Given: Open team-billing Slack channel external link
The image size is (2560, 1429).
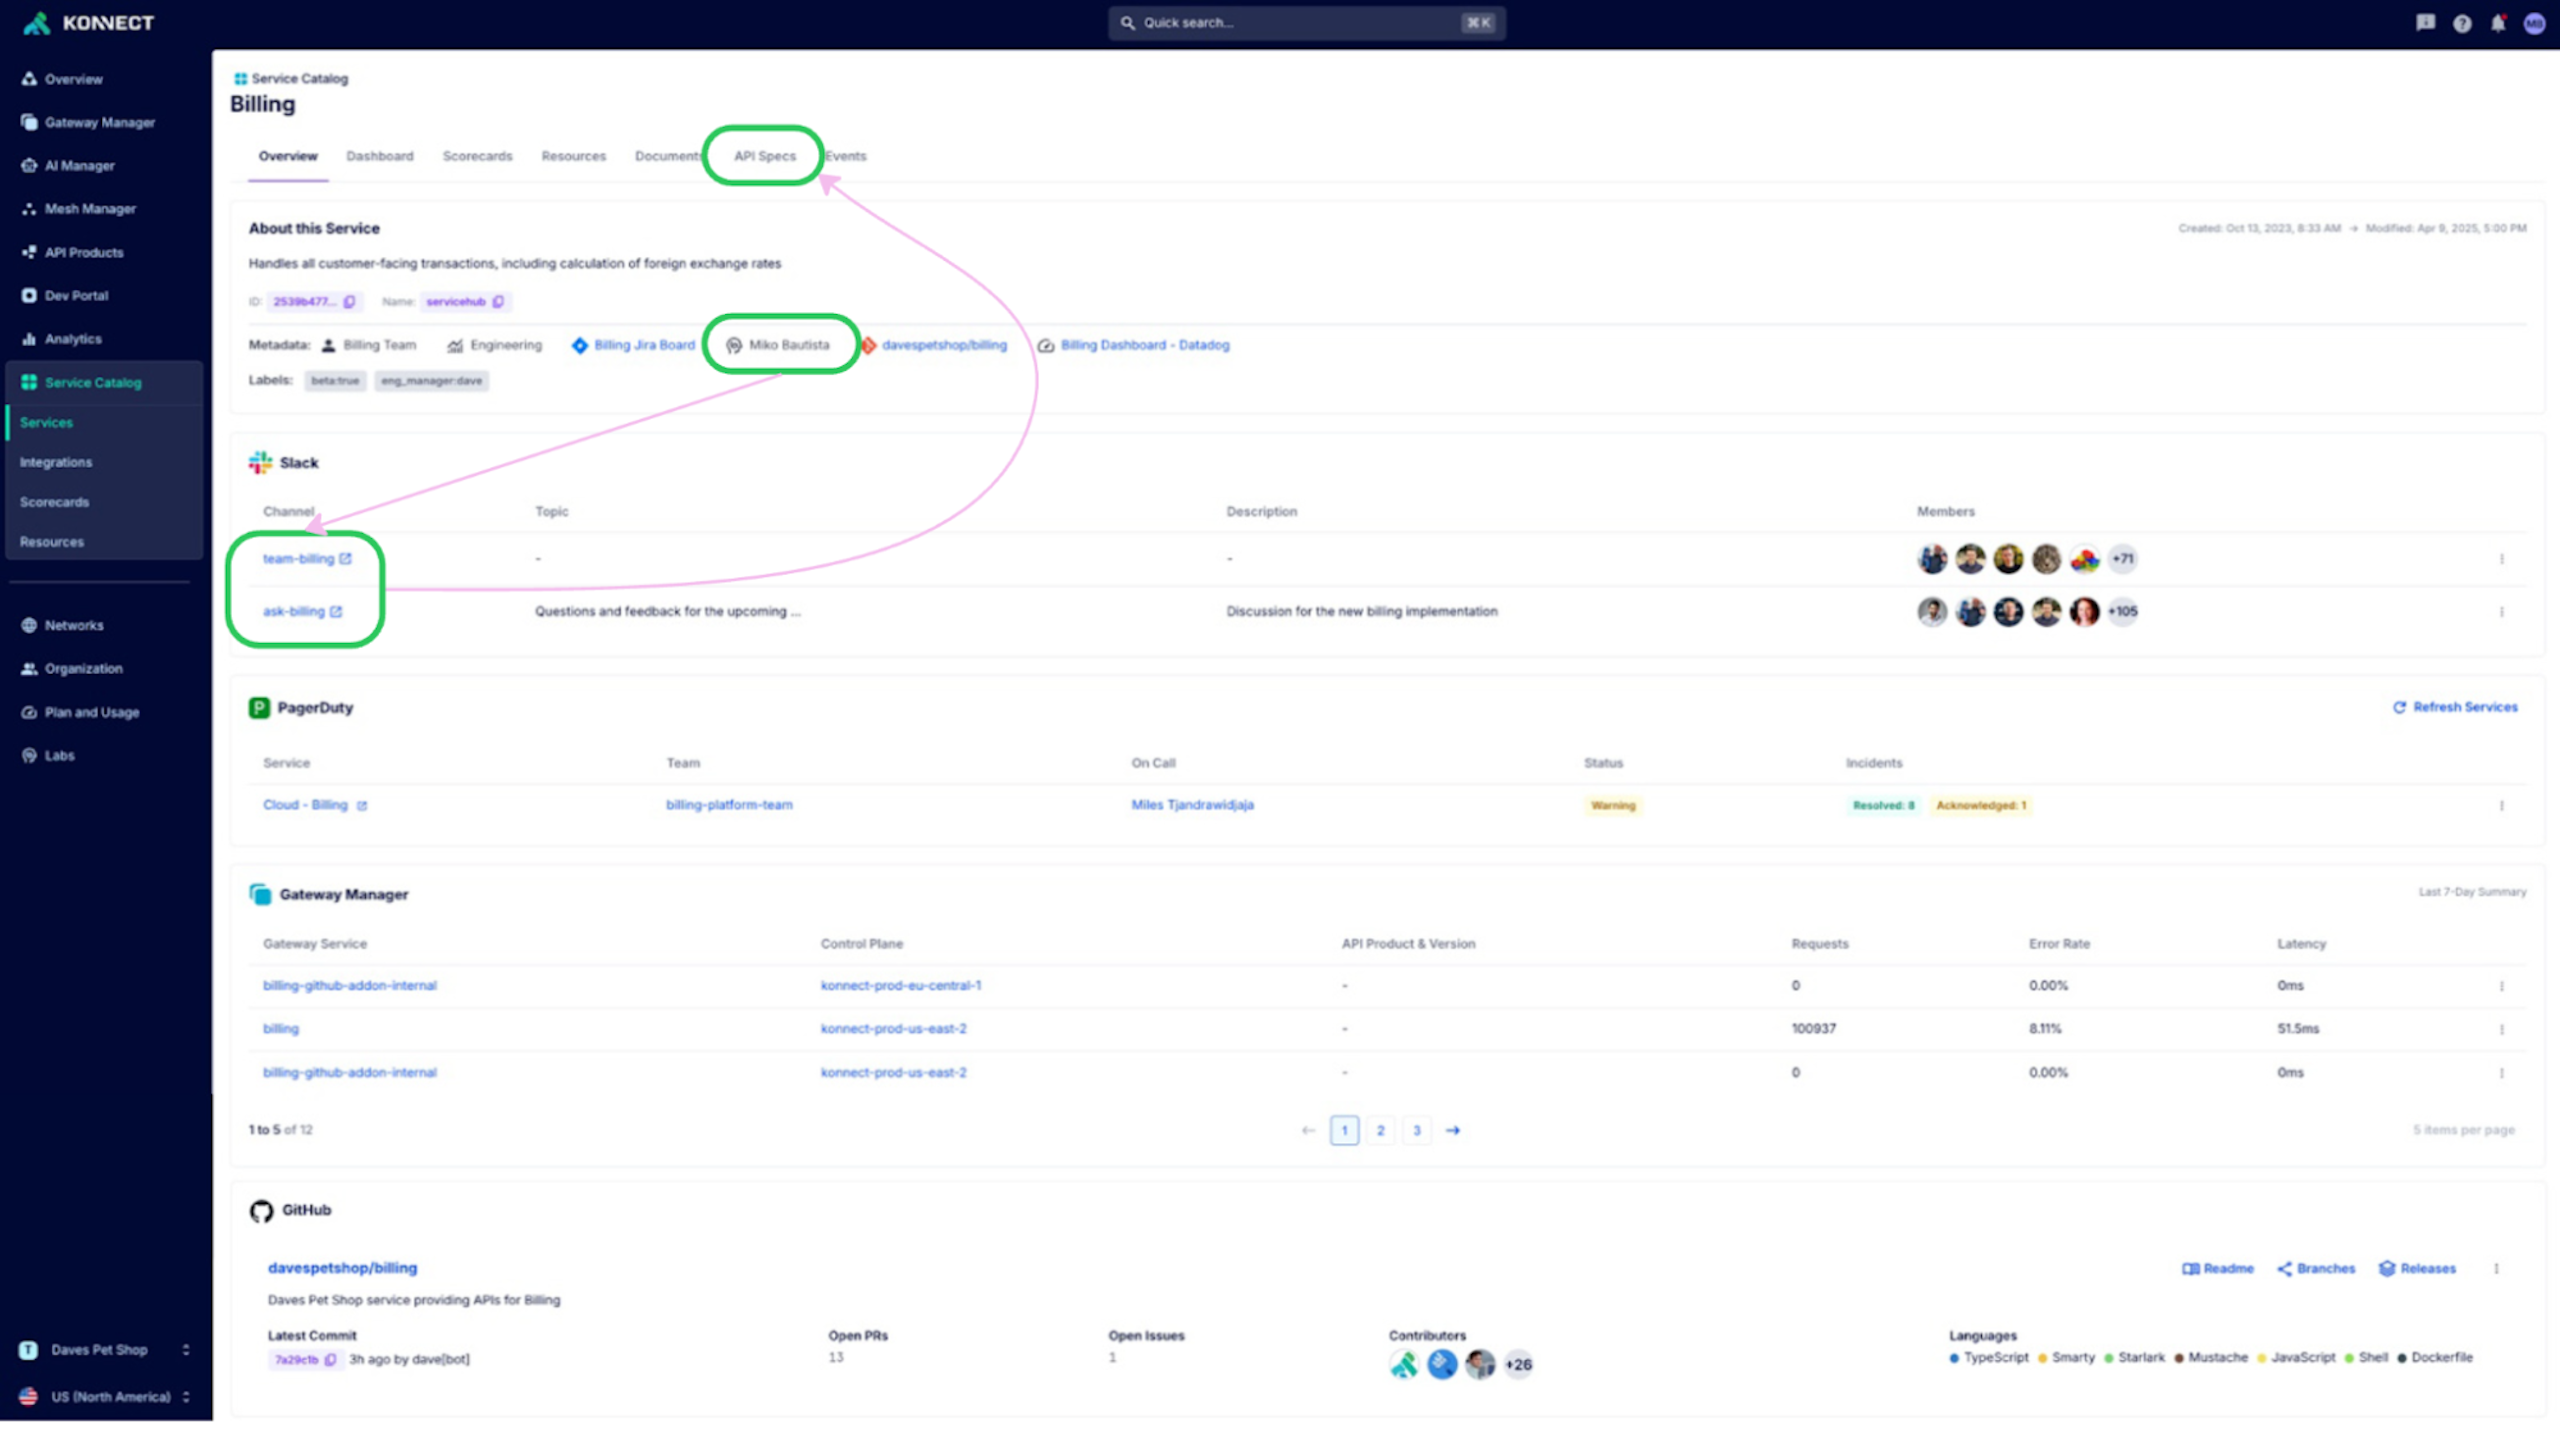Looking at the screenshot, I should click(x=345, y=559).
